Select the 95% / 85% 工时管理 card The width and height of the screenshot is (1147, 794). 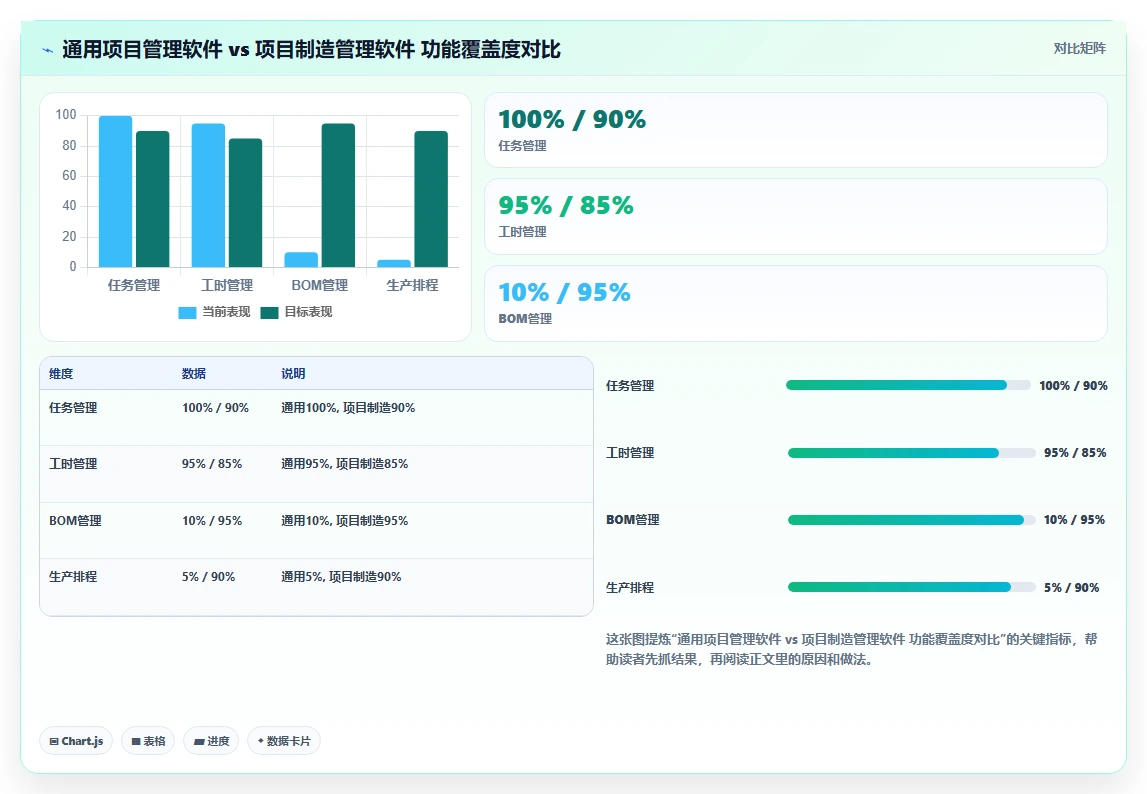(x=795, y=217)
